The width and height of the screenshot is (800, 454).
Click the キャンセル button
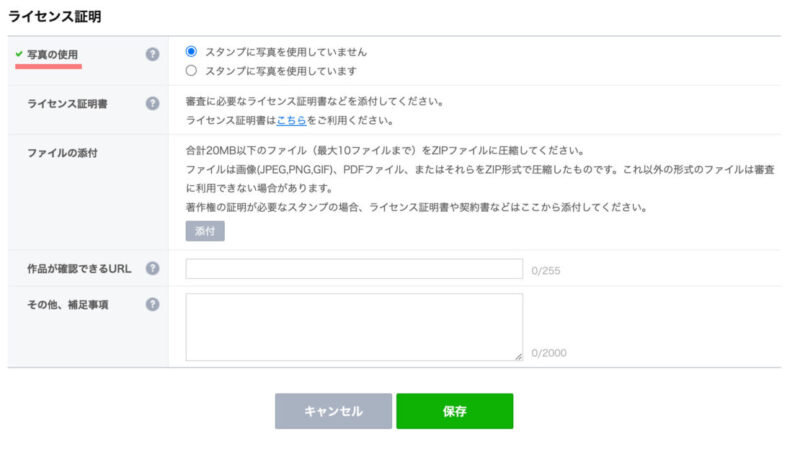(x=333, y=411)
